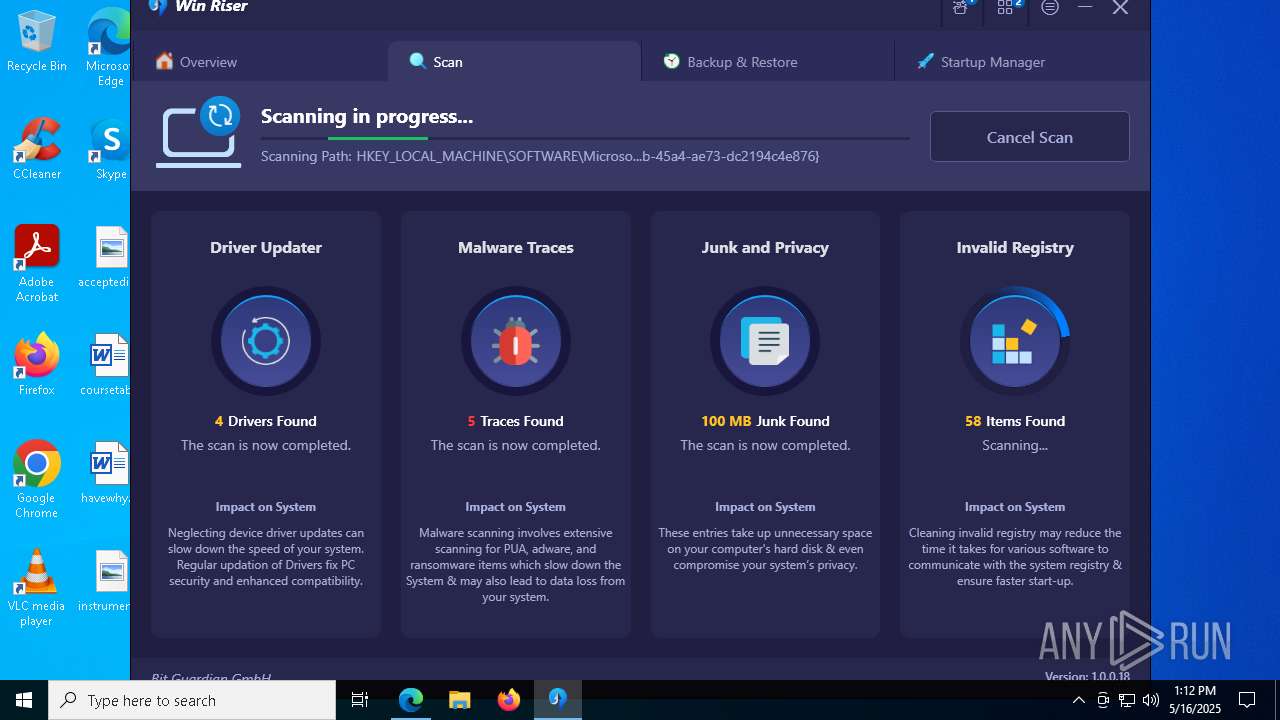Click the Junk and Privacy heading

pyautogui.click(x=765, y=247)
